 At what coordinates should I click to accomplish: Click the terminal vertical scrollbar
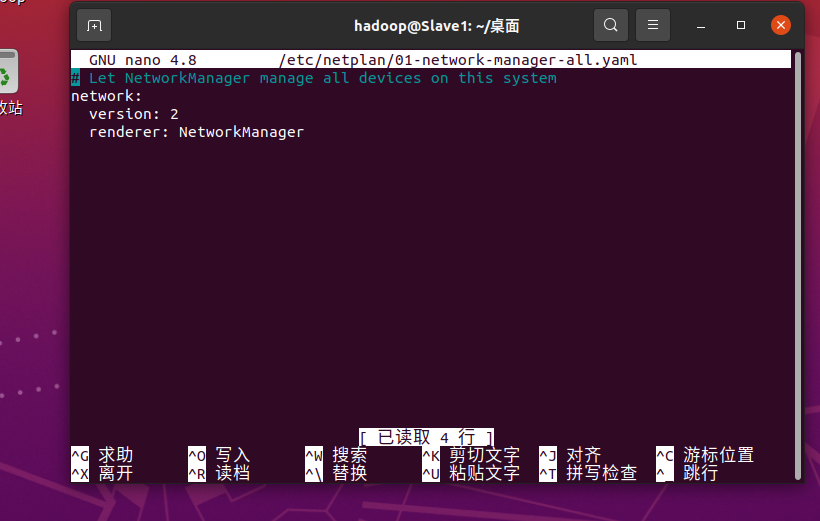click(x=798, y=265)
